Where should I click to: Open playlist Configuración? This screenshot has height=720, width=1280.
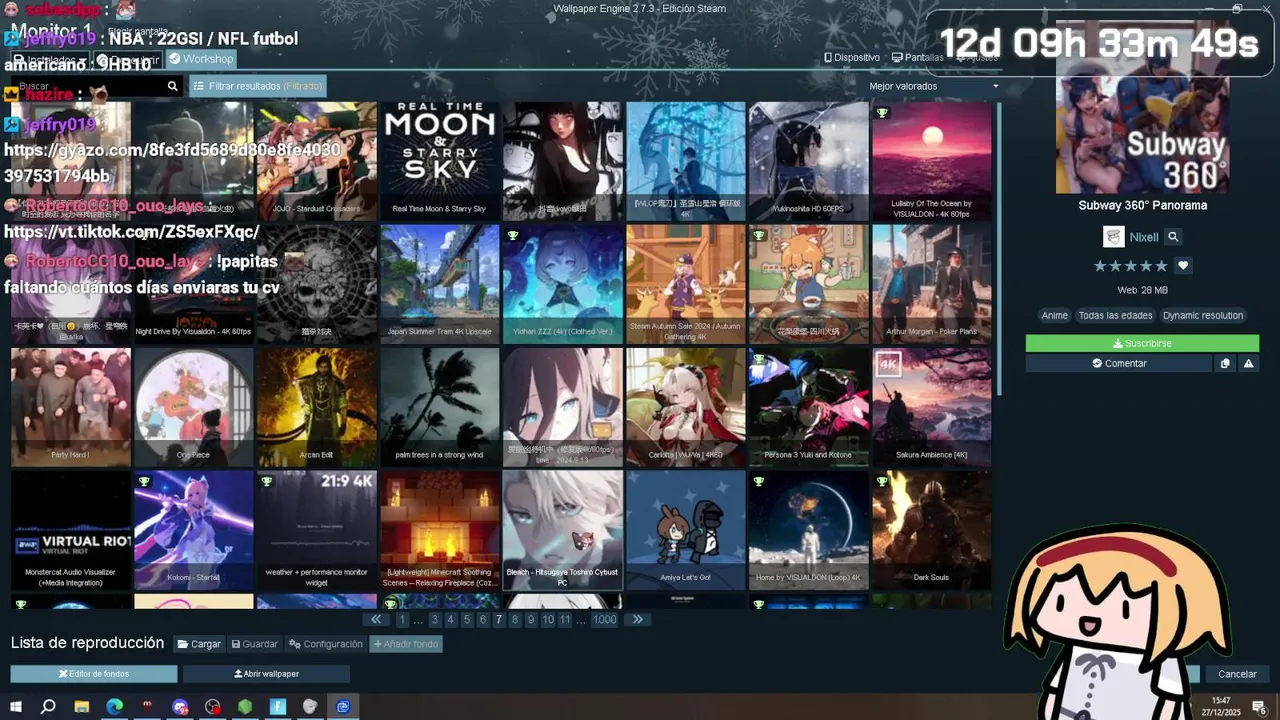pos(326,644)
